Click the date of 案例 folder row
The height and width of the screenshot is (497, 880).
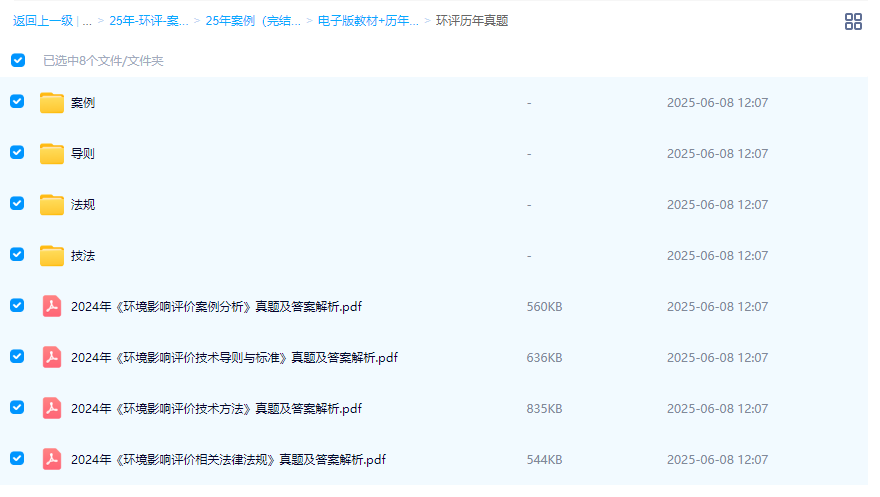point(717,103)
